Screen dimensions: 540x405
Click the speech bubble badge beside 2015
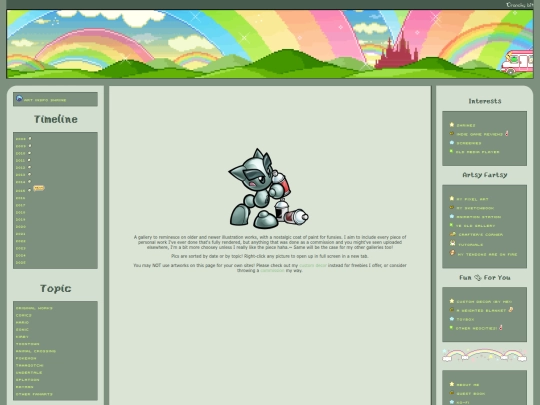click(39, 188)
